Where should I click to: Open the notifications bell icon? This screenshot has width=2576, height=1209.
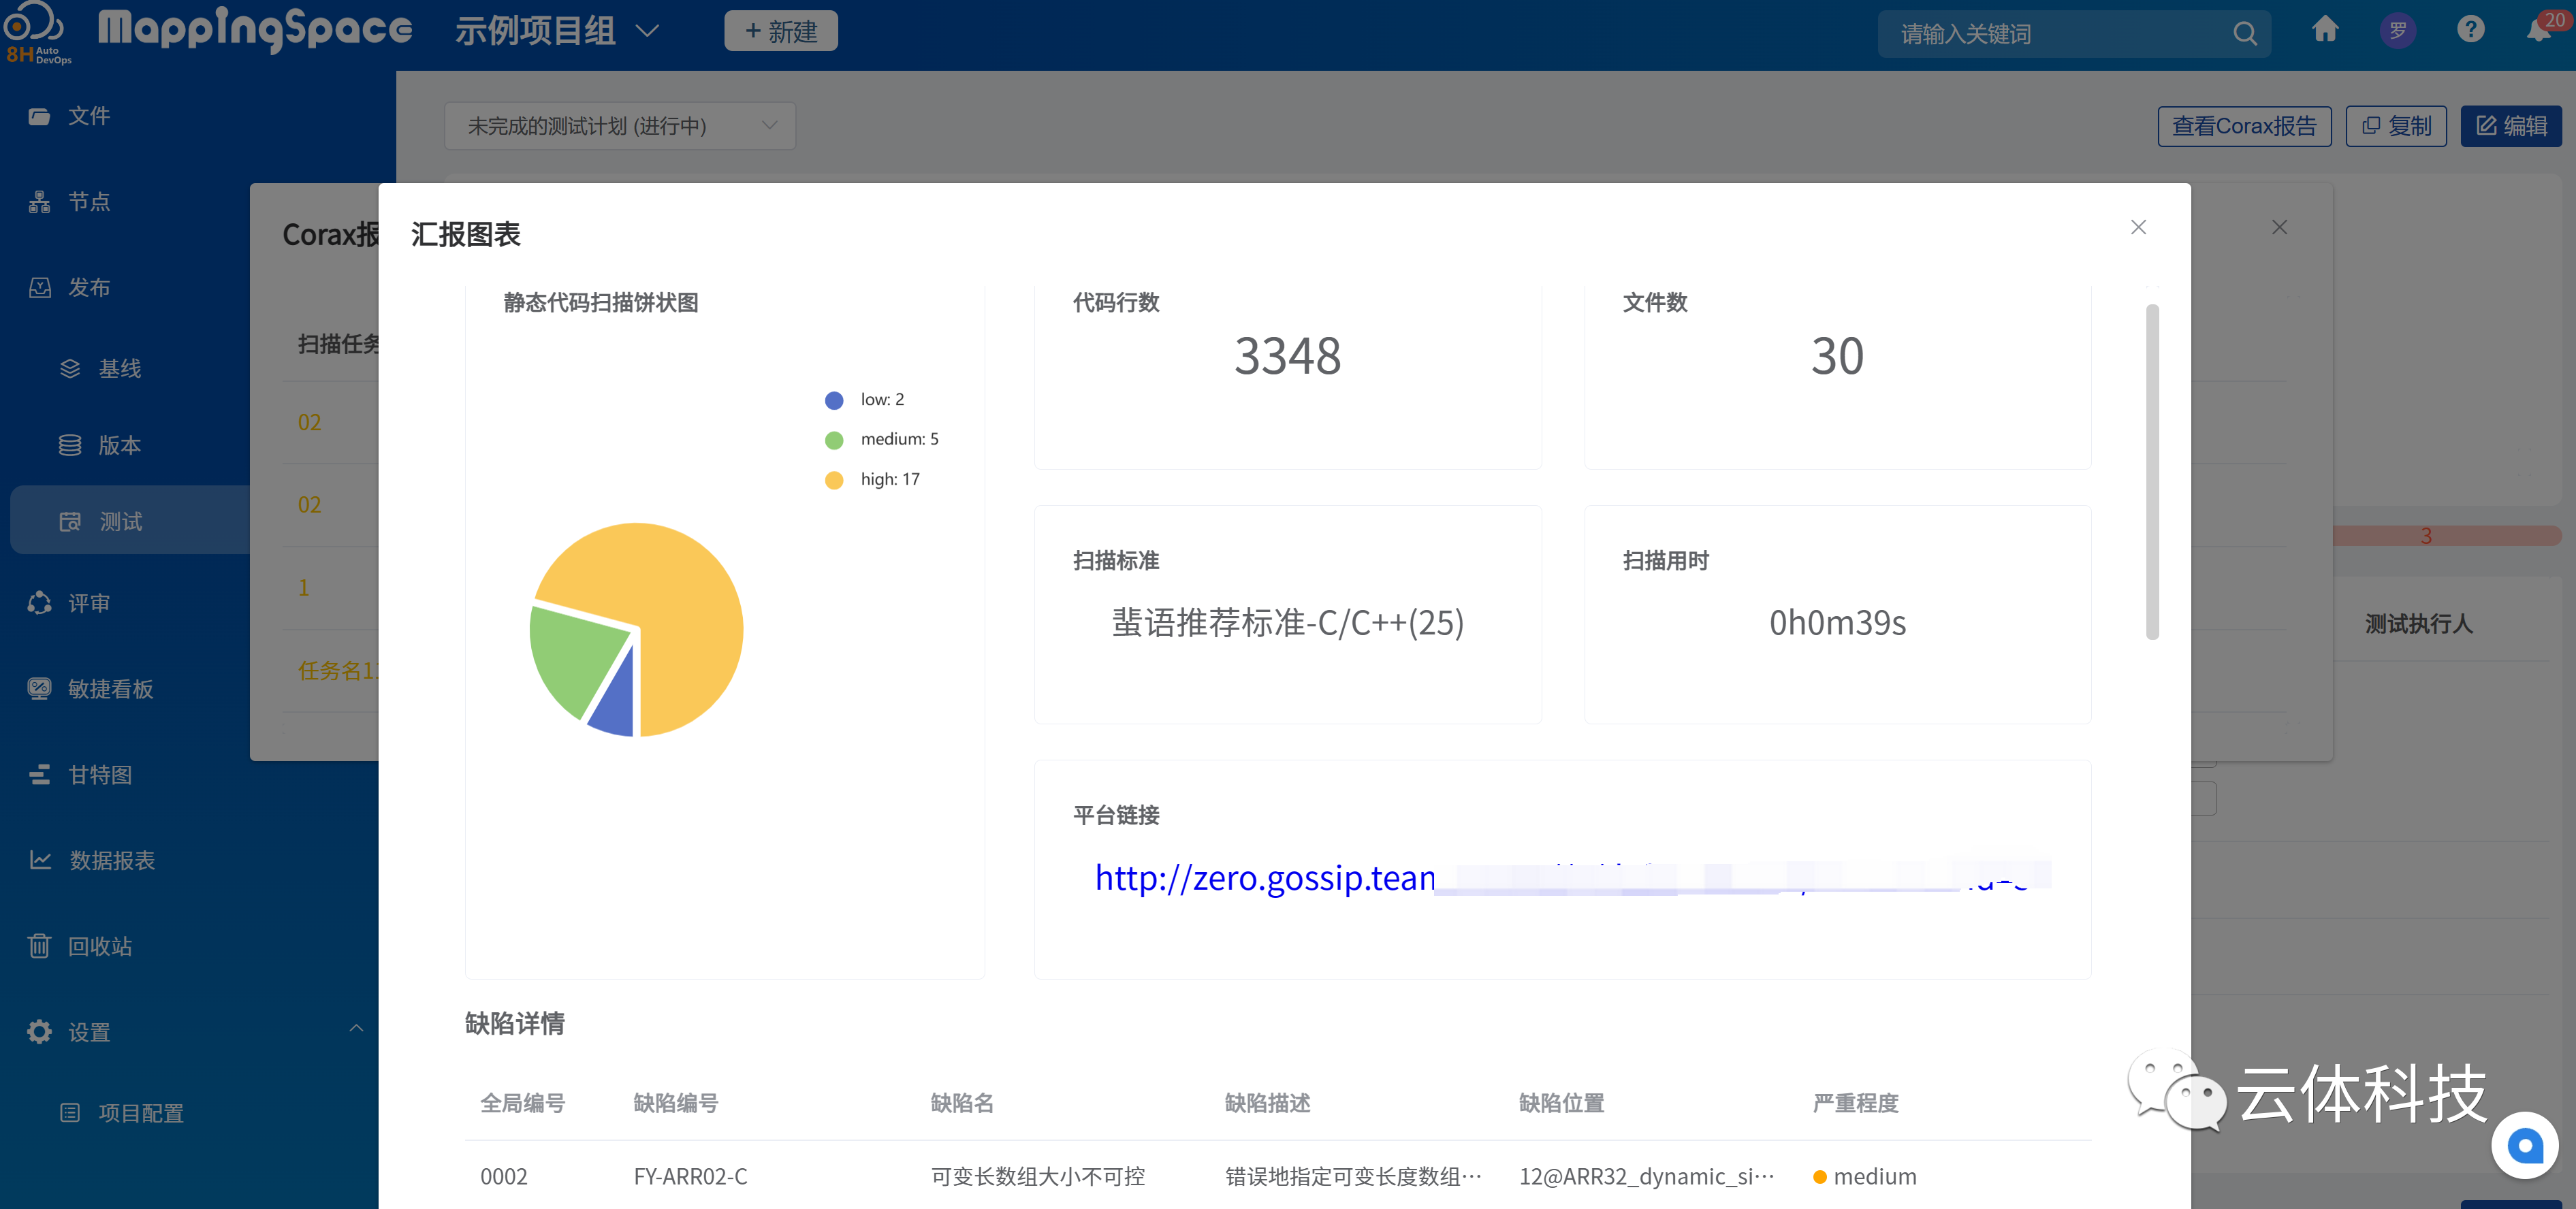(x=2538, y=30)
